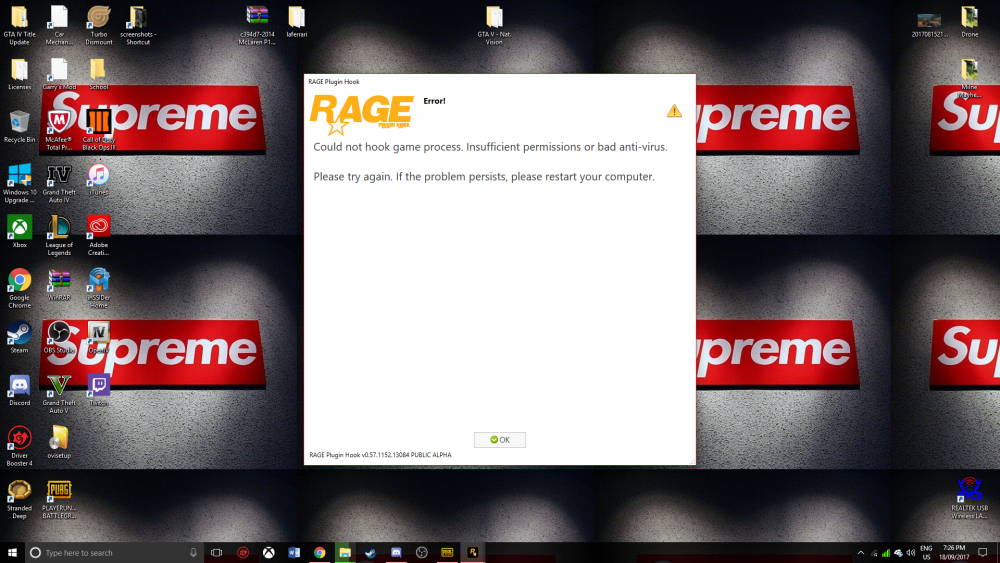Launch PLAYERUNKNOWN'S BATTLEGROUNDS shortcut
Image resolution: width=1000 pixels, height=563 pixels.
click(59, 499)
